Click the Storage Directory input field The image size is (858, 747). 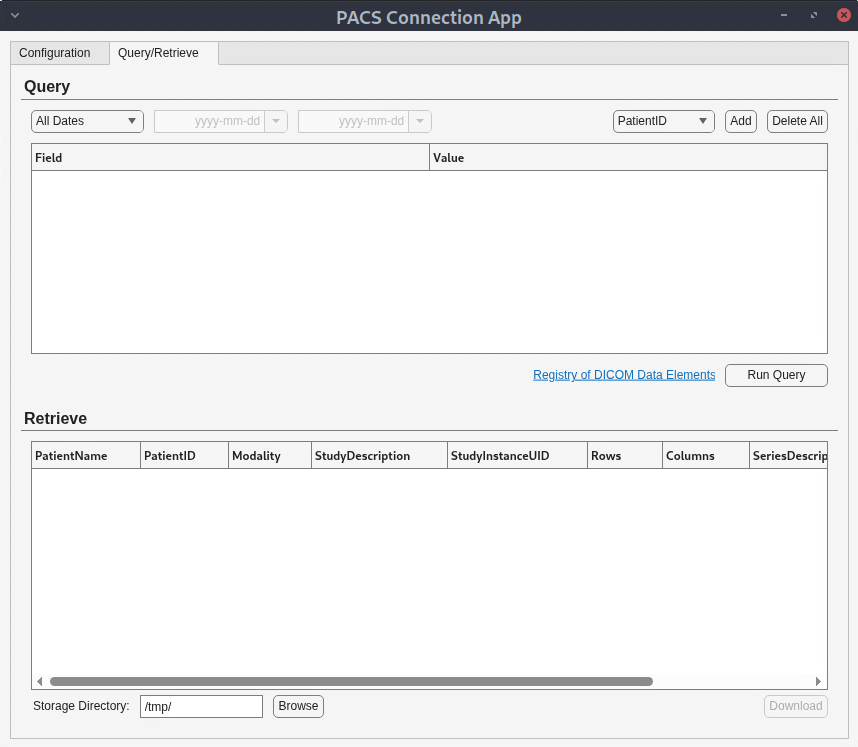(201, 707)
